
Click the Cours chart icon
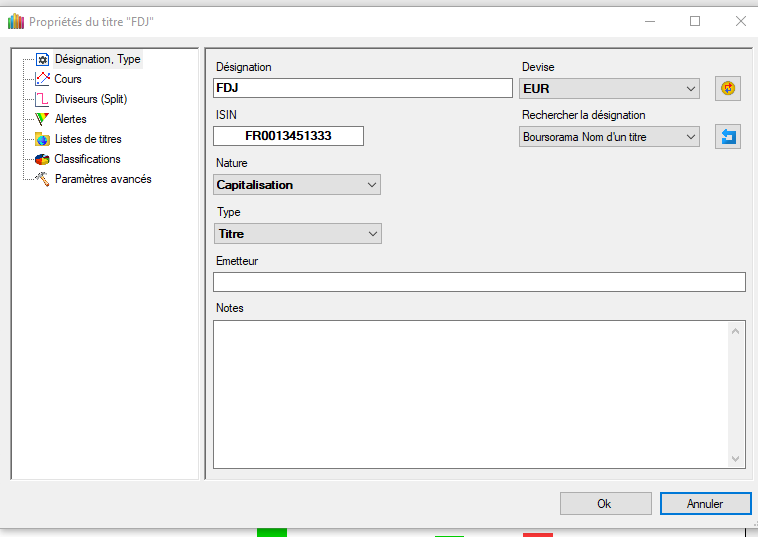point(42,79)
